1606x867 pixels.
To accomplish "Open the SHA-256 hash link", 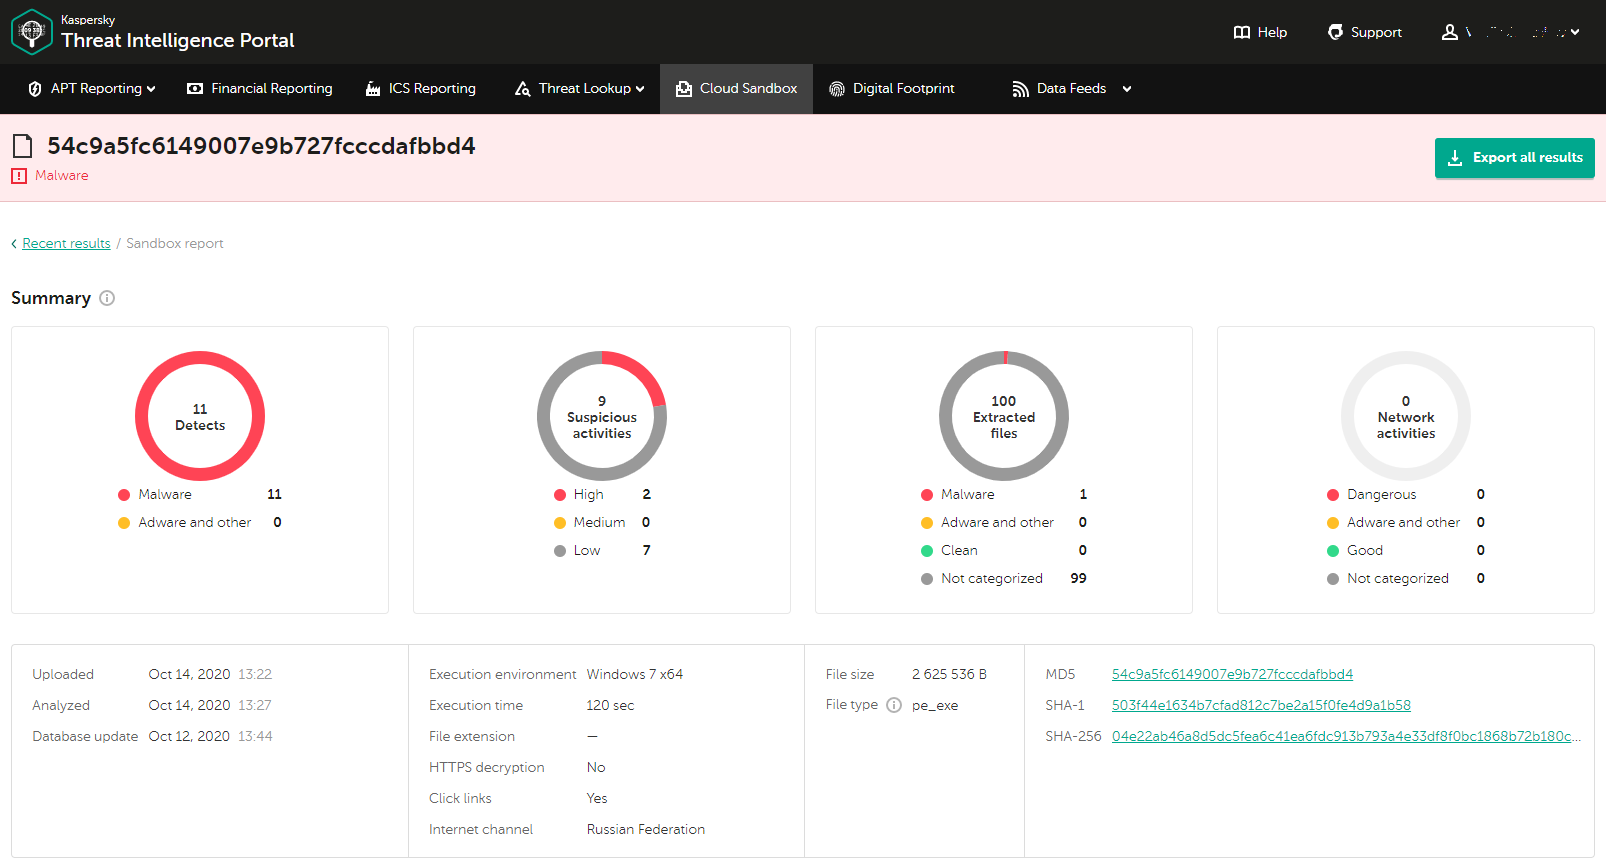I will pos(1346,737).
